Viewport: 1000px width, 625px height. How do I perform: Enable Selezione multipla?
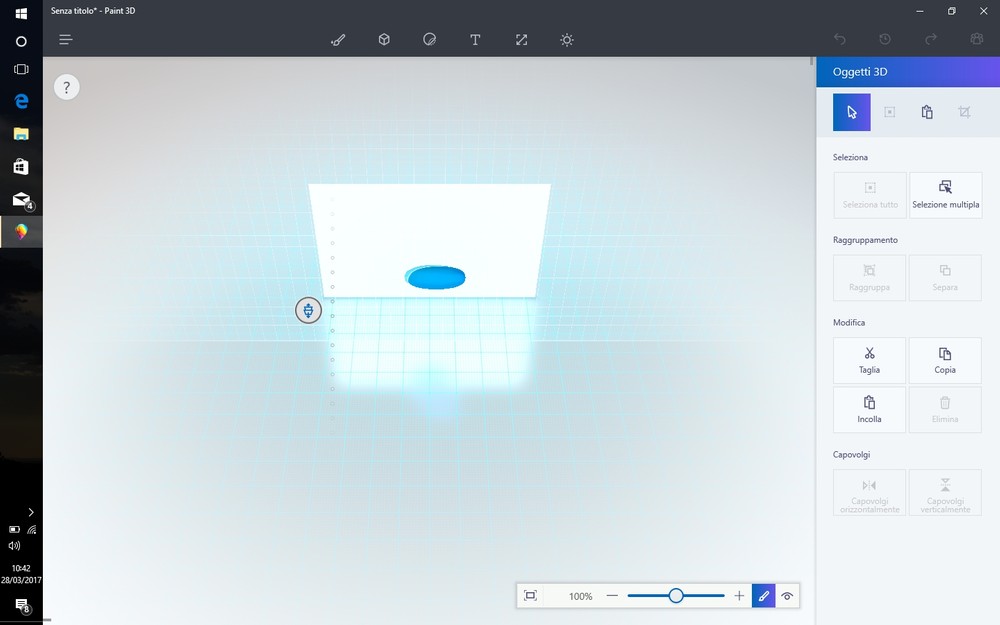click(x=945, y=195)
